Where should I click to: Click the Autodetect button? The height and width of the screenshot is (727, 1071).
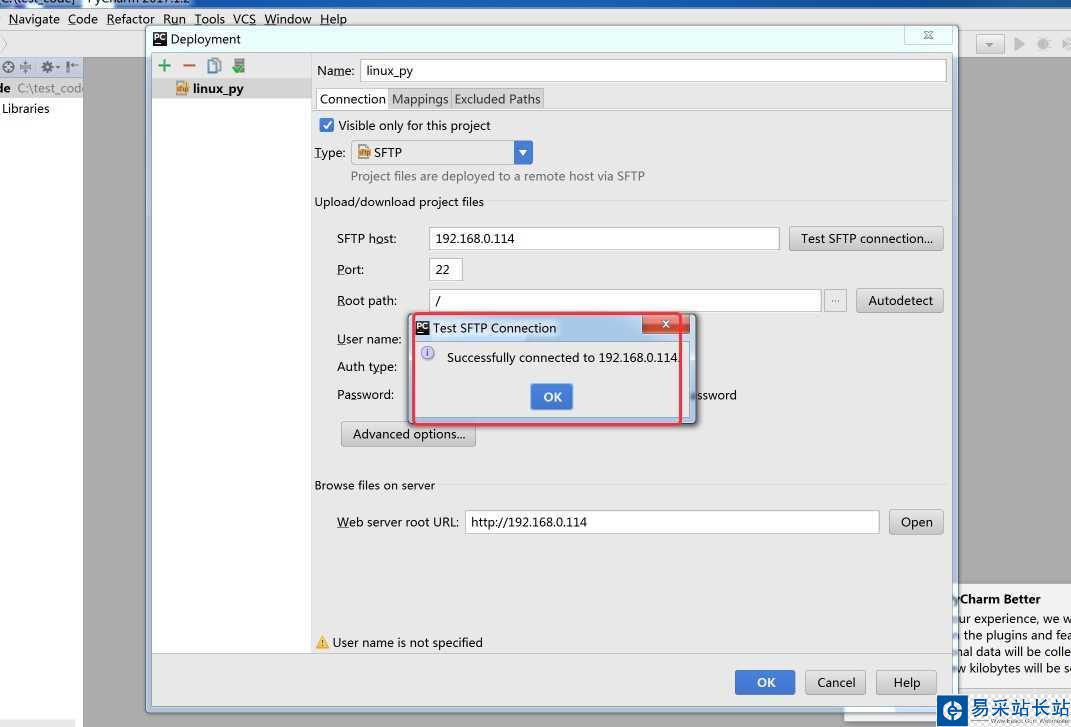coord(900,301)
